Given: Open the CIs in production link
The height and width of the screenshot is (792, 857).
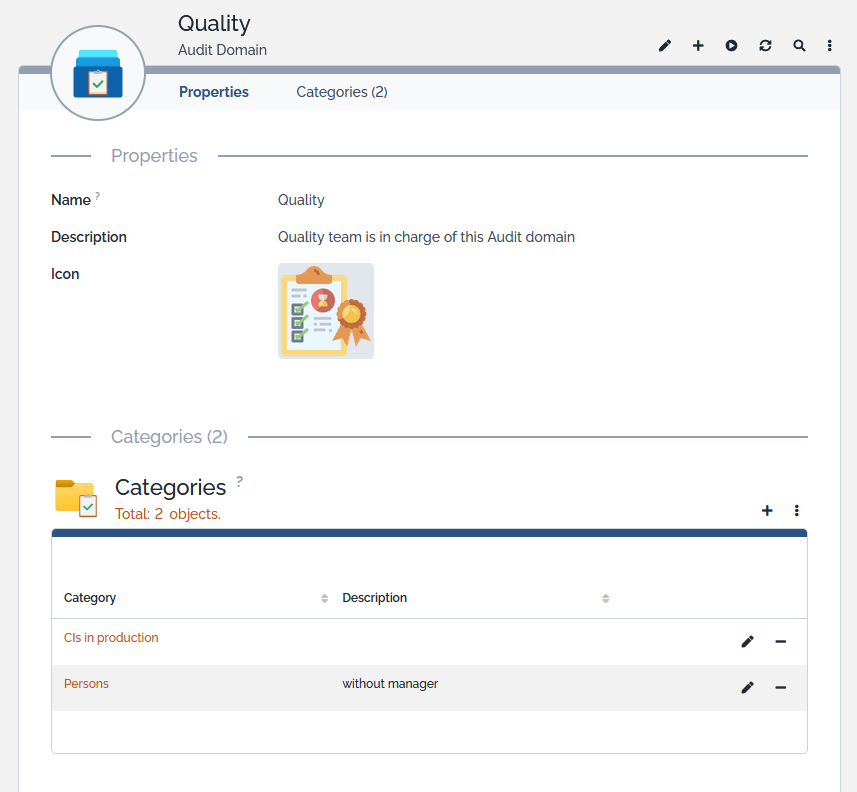Looking at the screenshot, I should (x=111, y=638).
